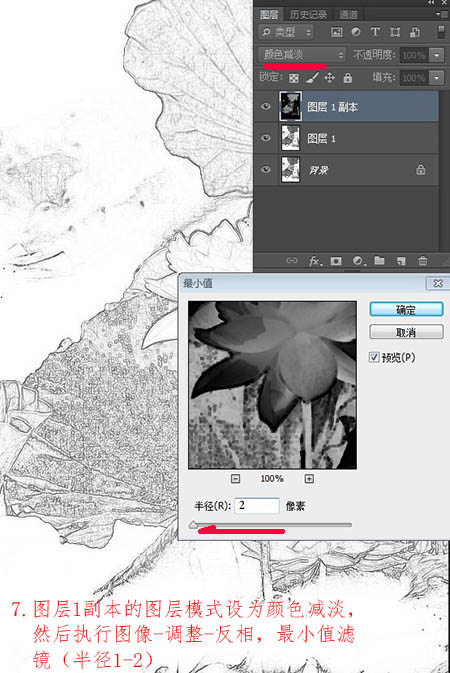Switch to the 图层 tab

click(269, 15)
